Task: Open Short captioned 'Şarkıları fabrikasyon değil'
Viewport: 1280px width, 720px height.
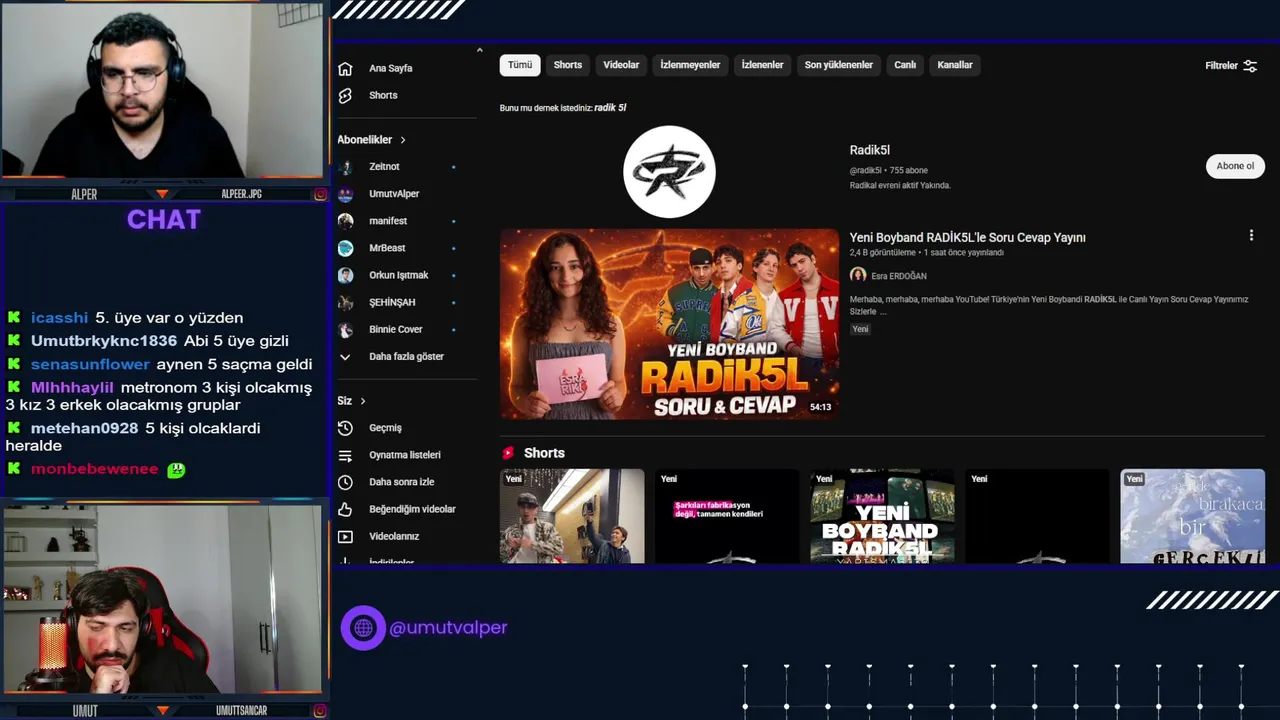Action: tap(727, 516)
